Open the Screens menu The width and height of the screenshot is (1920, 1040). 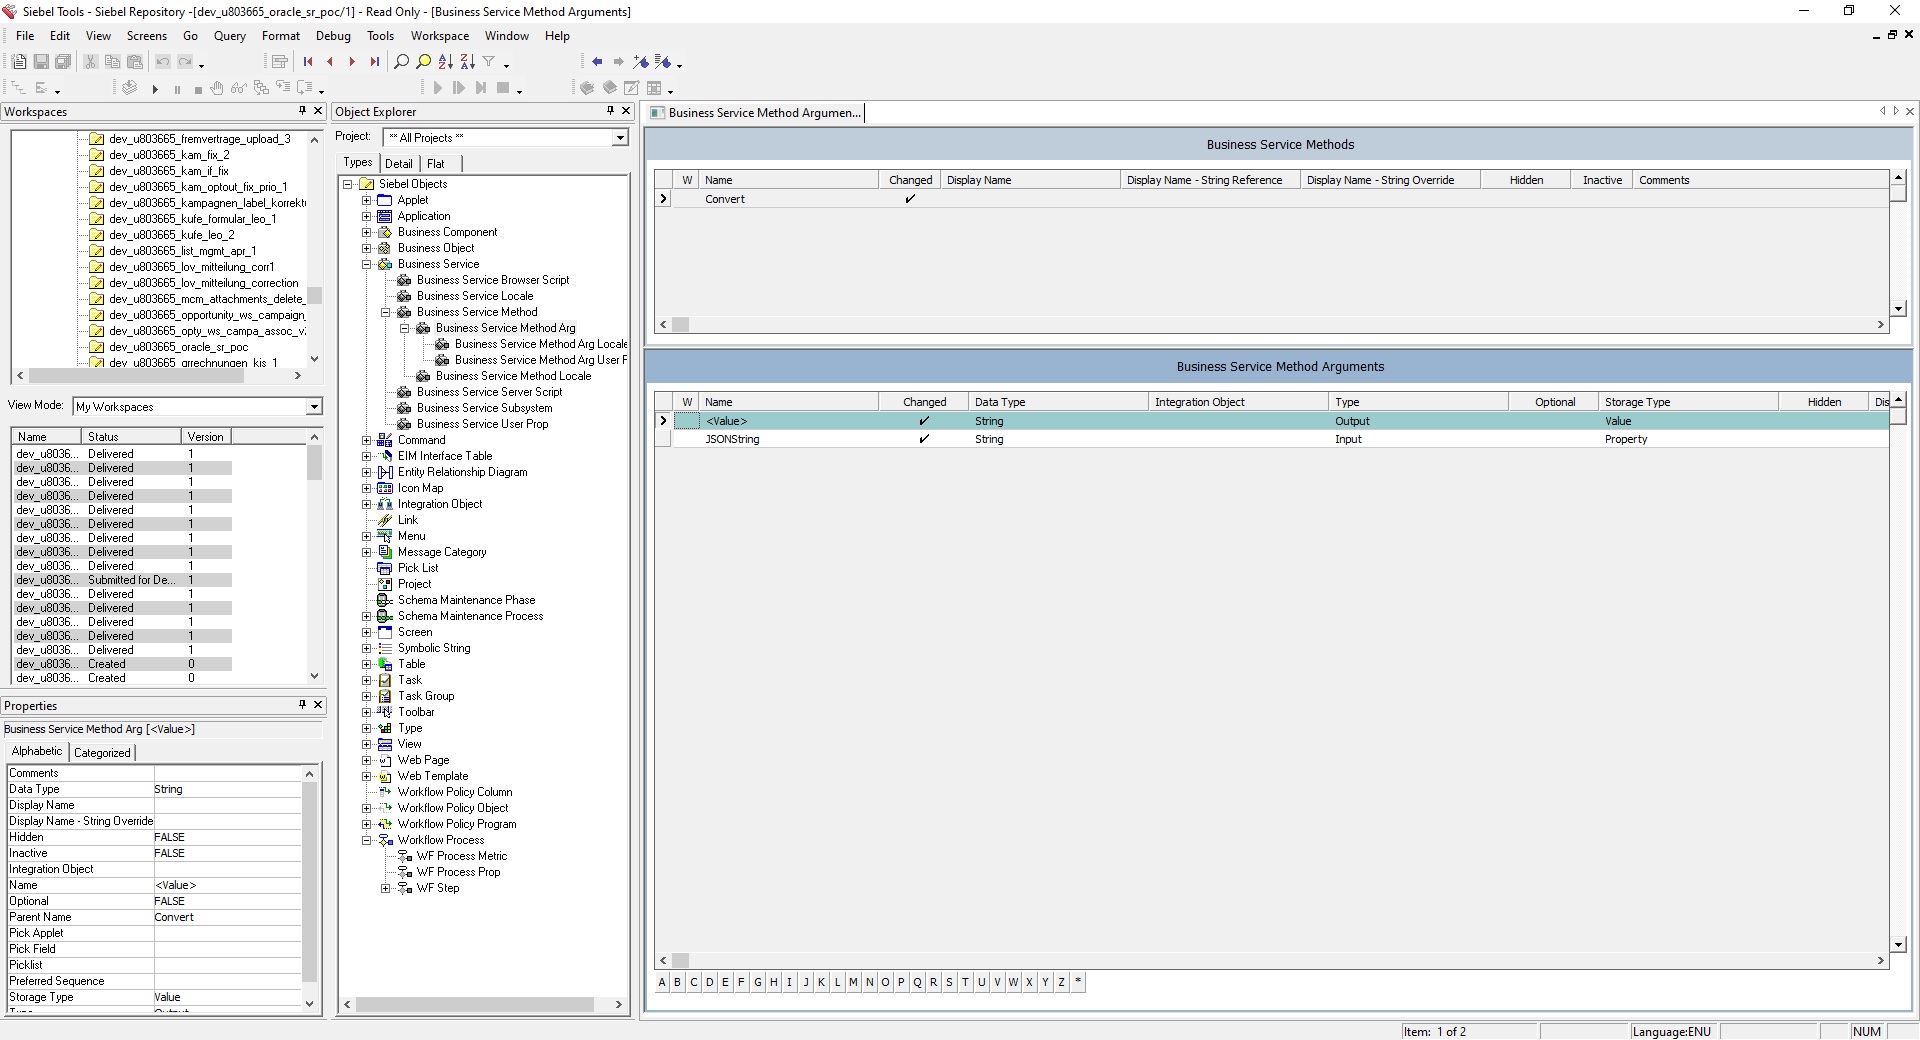point(147,36)
